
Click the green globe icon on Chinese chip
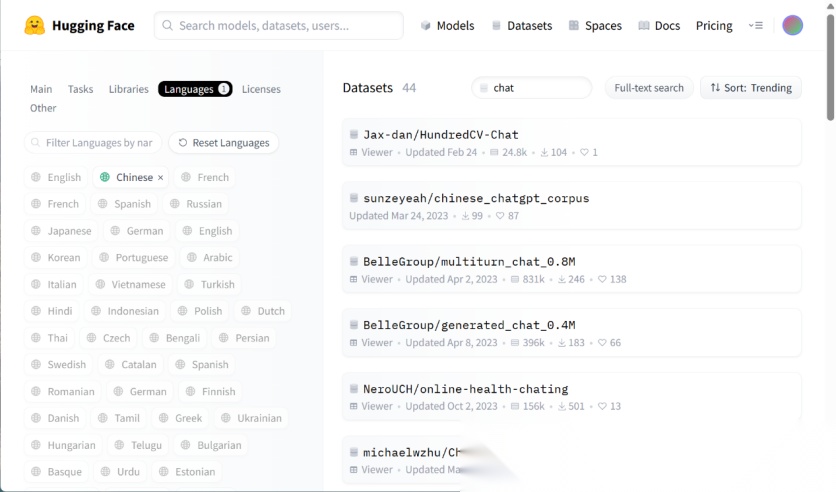104,177
